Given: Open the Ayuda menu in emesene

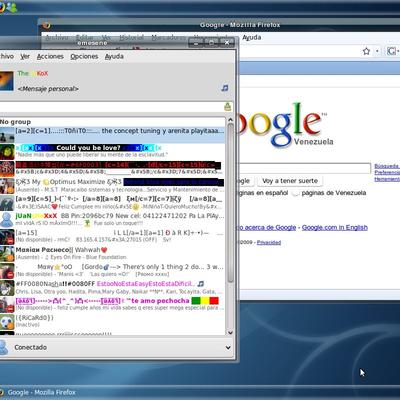Looking at the screenshot, I should click(x=114, y=56).
